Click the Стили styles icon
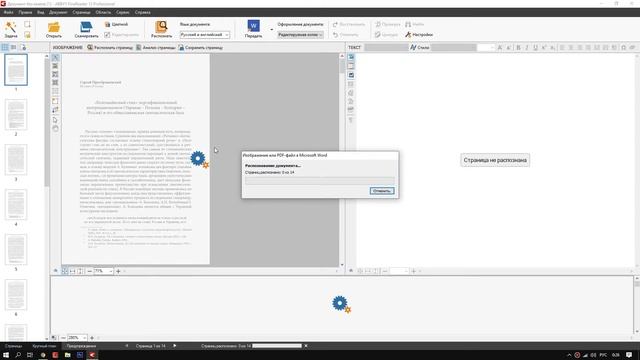The image size is (640, 360). pyautogui.click(x=420, y=48)
